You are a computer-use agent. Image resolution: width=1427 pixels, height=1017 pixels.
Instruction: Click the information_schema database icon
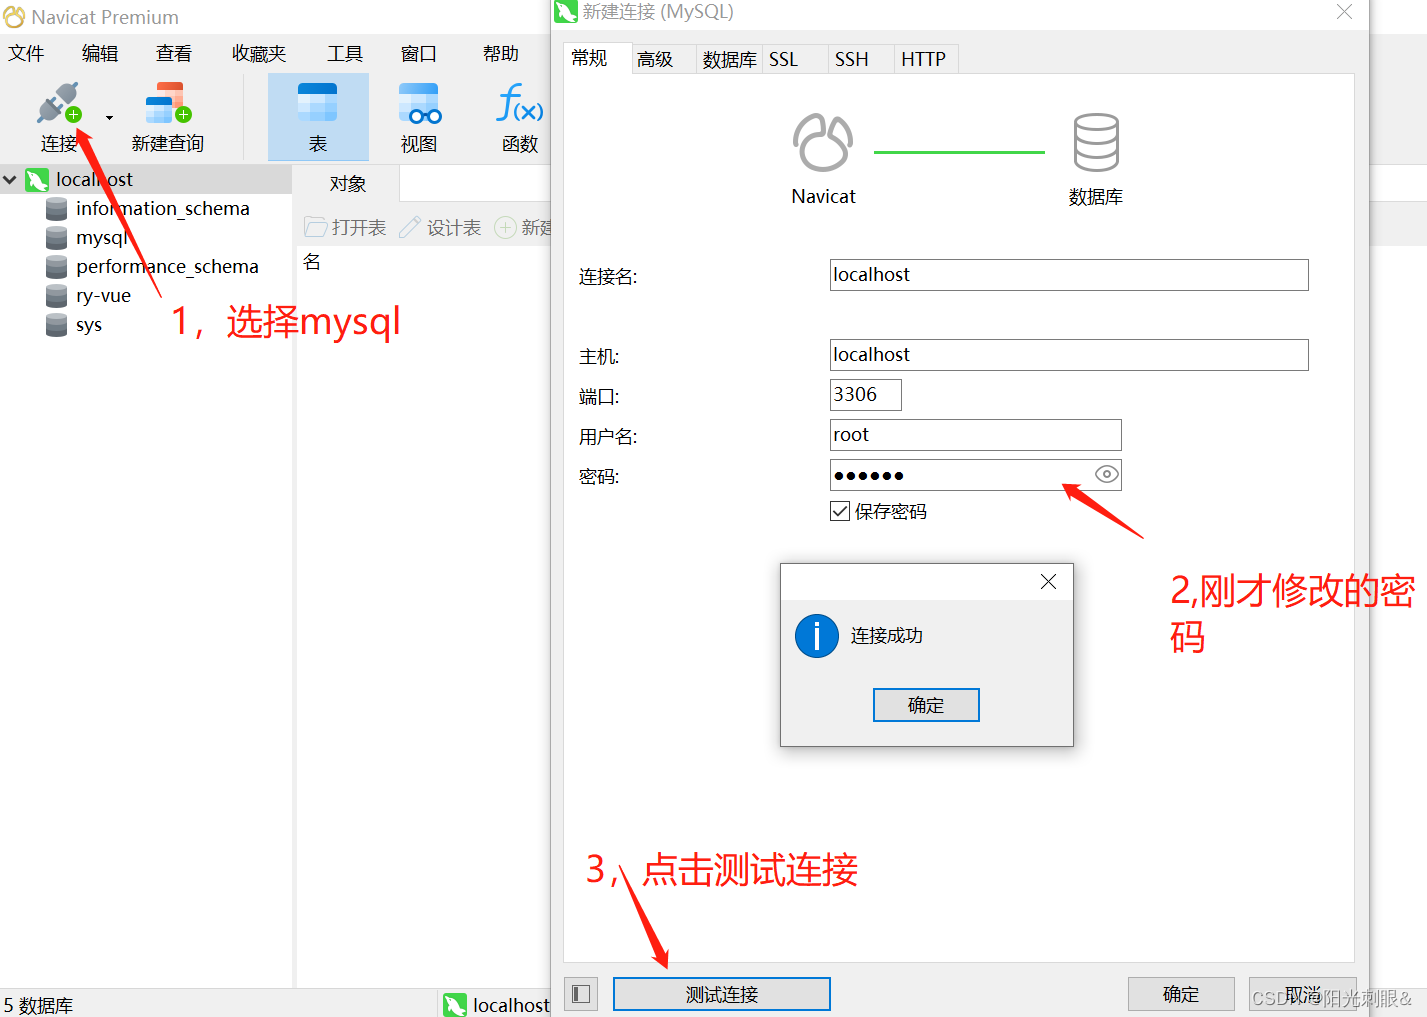pos(57,209)
